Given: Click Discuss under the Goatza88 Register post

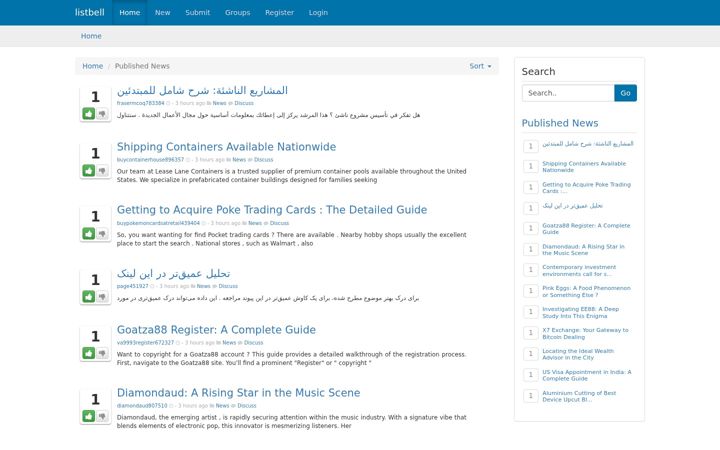Looking at the screenshot, I should click(253, 343).
